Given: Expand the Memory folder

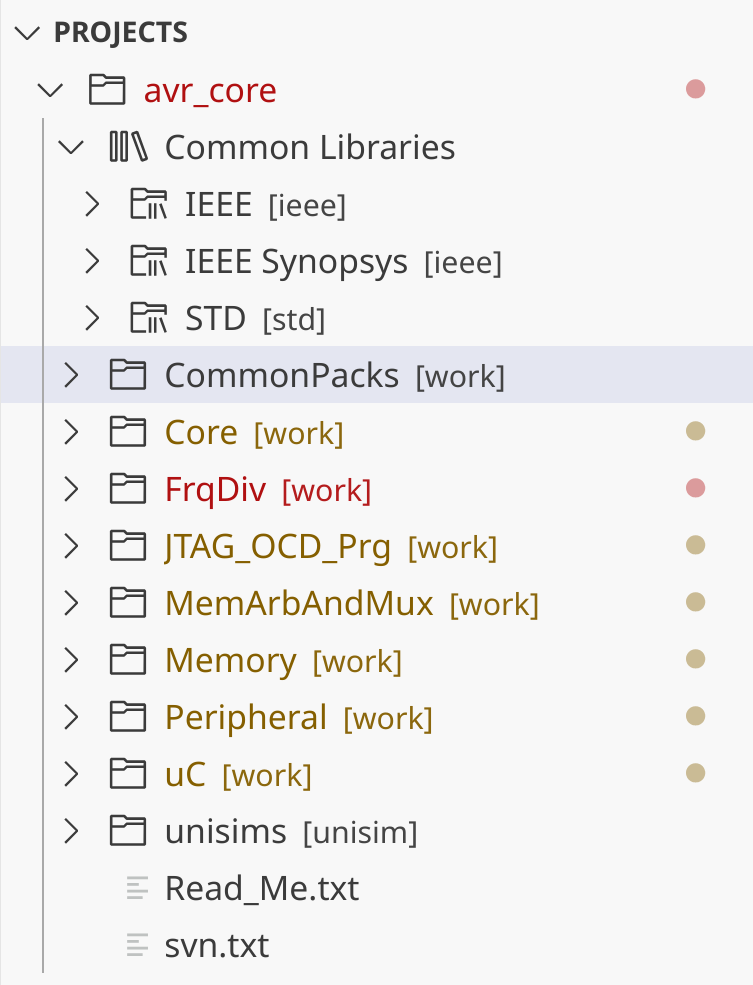Looking at the screenshot, I should 70,660.
